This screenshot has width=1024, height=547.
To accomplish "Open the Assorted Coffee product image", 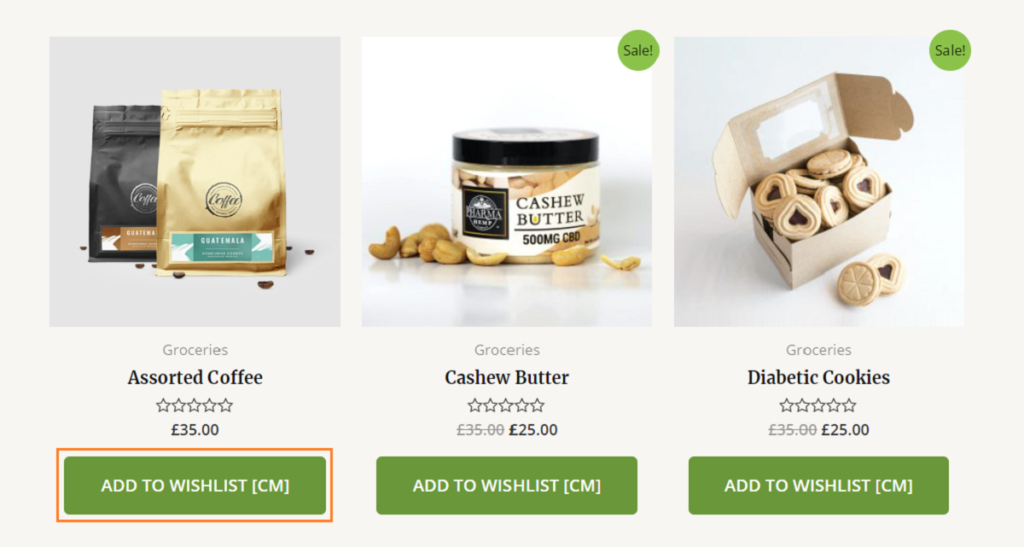I will pyautogui.click(x=195, y=181).
